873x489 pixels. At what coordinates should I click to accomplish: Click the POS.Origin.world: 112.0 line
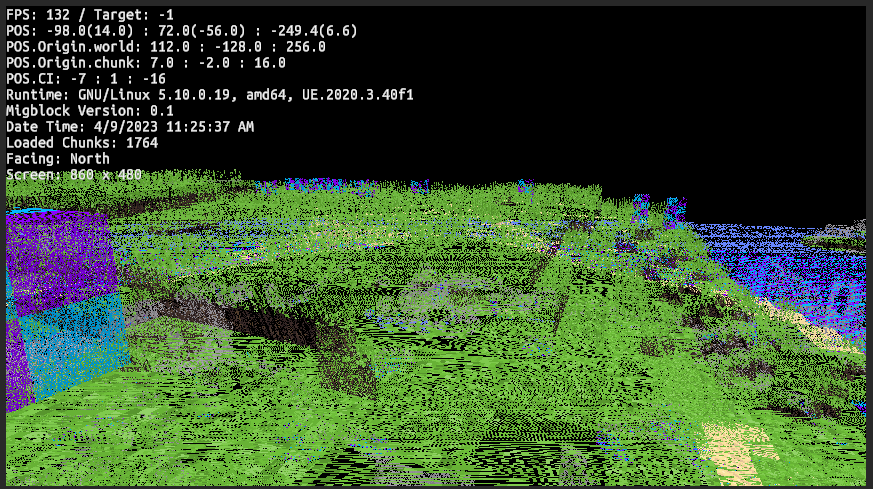(166, 47)
